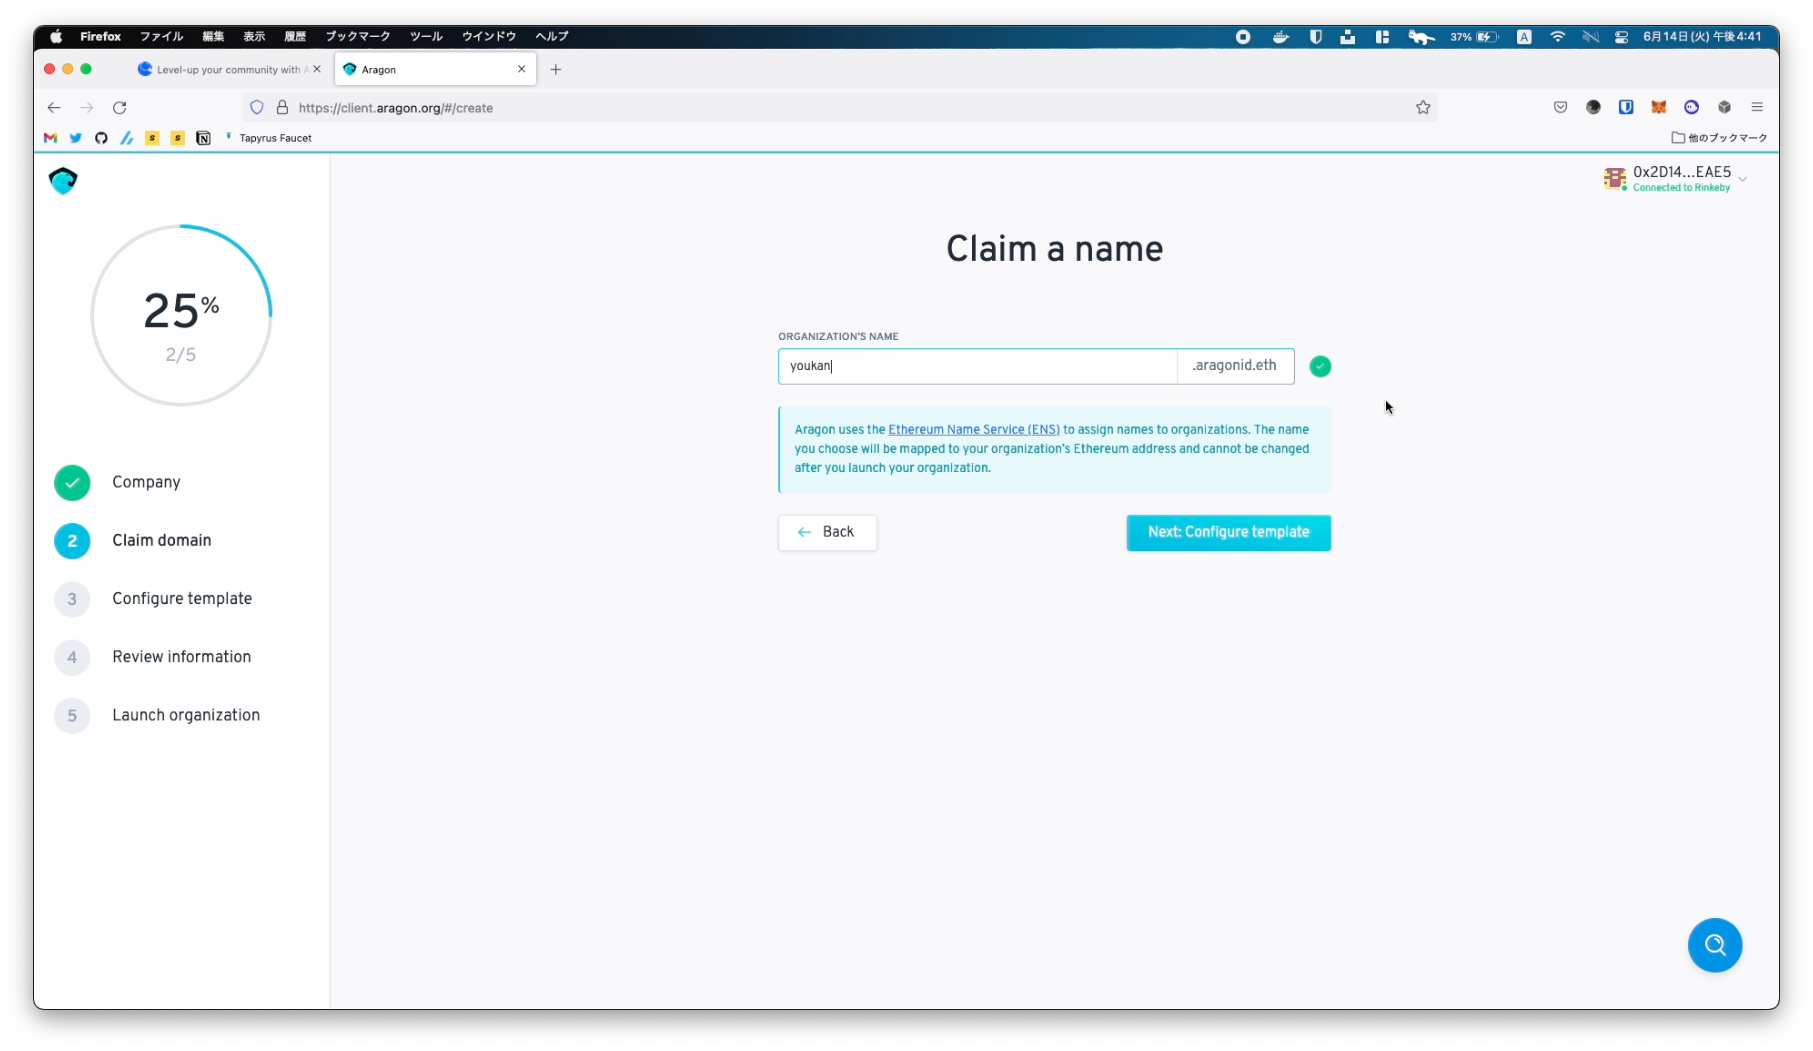1813x1051 pixels.
Task: Open the Firefox hamburger menu
Action: [1756, 108]
